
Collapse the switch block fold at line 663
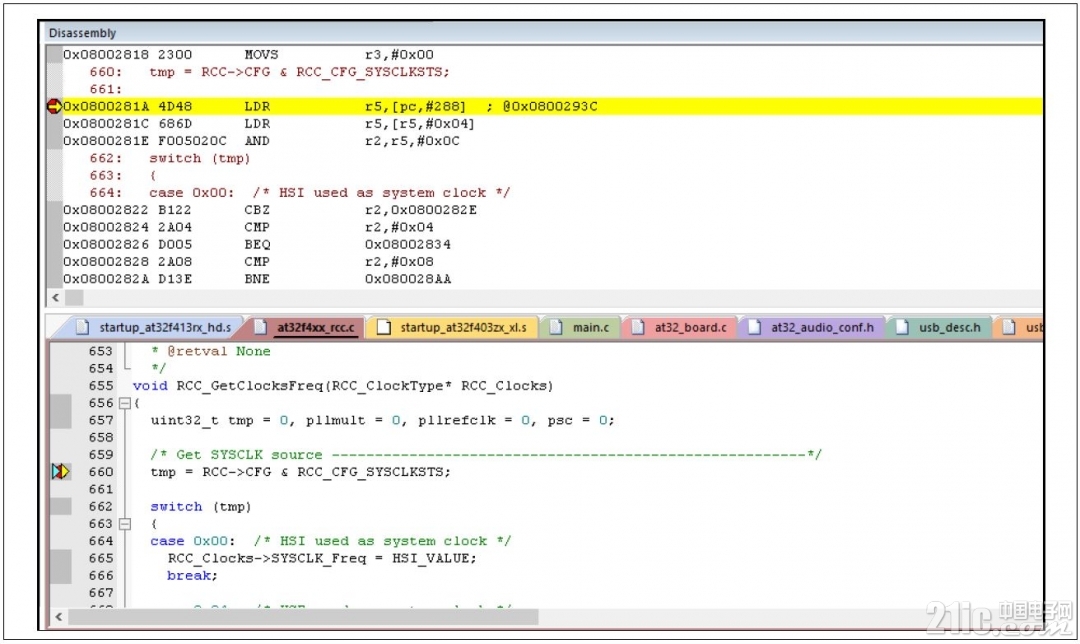click(x=125, y=524)
